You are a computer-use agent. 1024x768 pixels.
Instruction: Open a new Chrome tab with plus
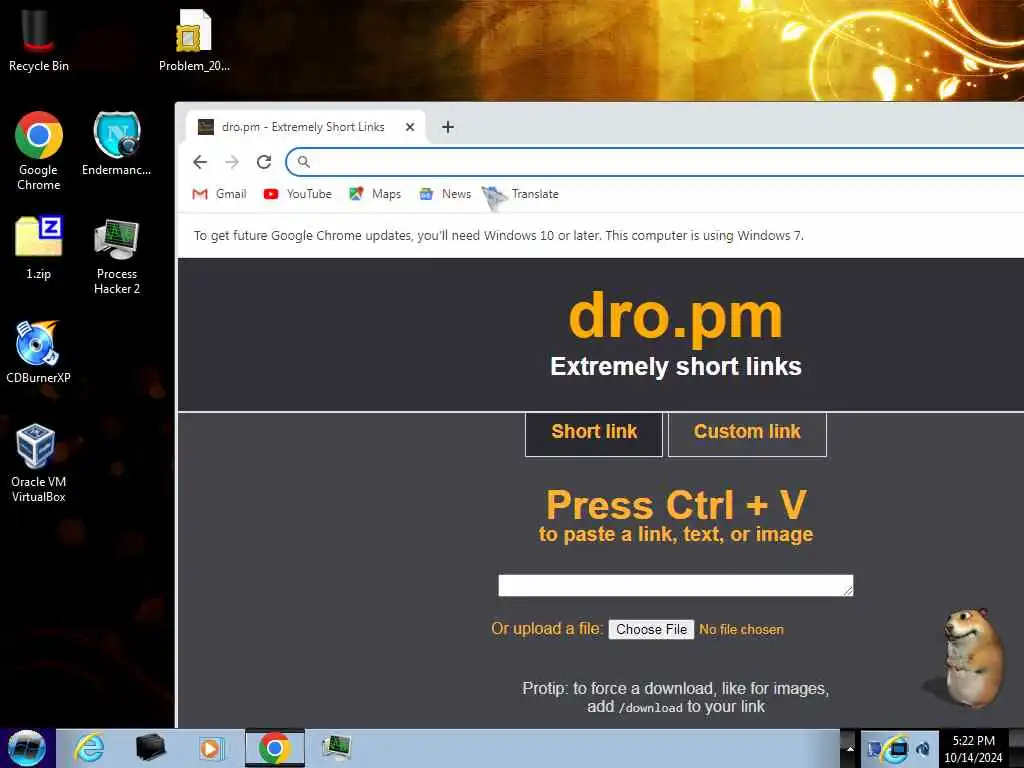[x=447, y=127]
